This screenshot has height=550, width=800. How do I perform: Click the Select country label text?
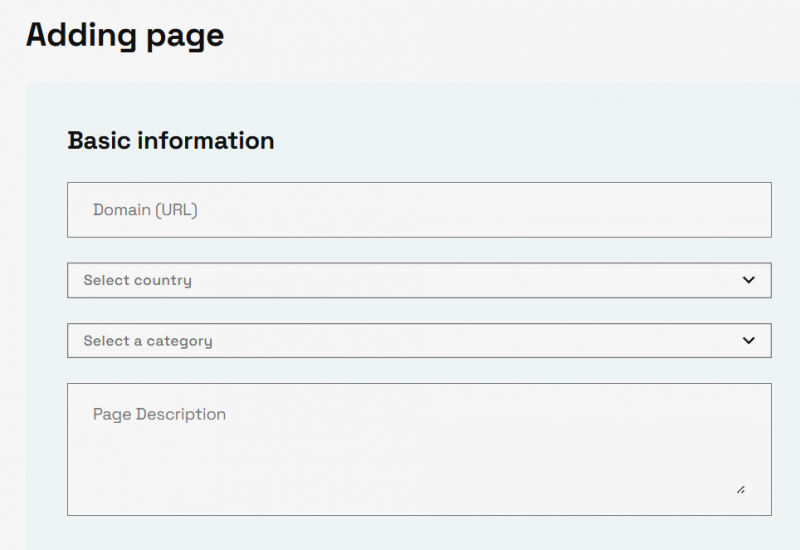click(x=137, y=280)
